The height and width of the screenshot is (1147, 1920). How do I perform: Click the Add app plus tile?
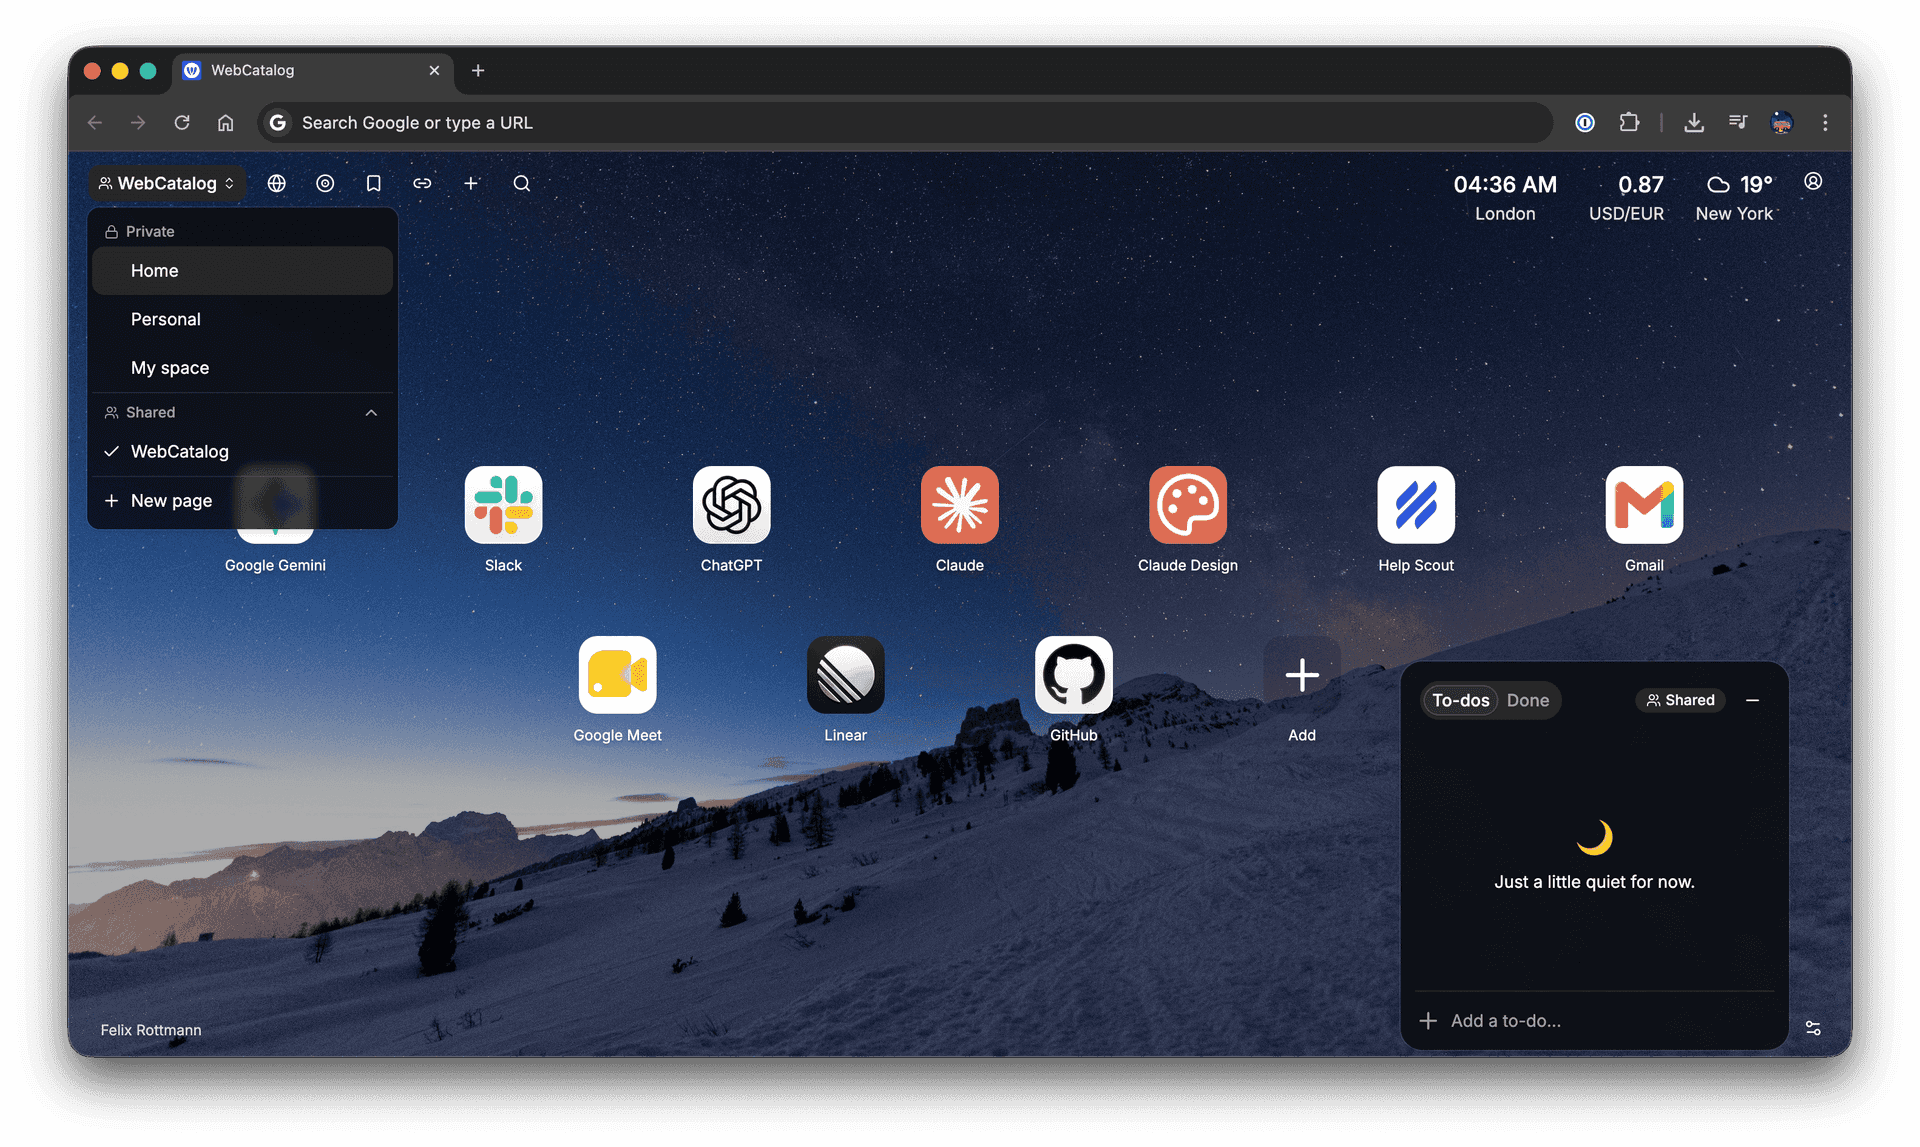pos(1301,675)
